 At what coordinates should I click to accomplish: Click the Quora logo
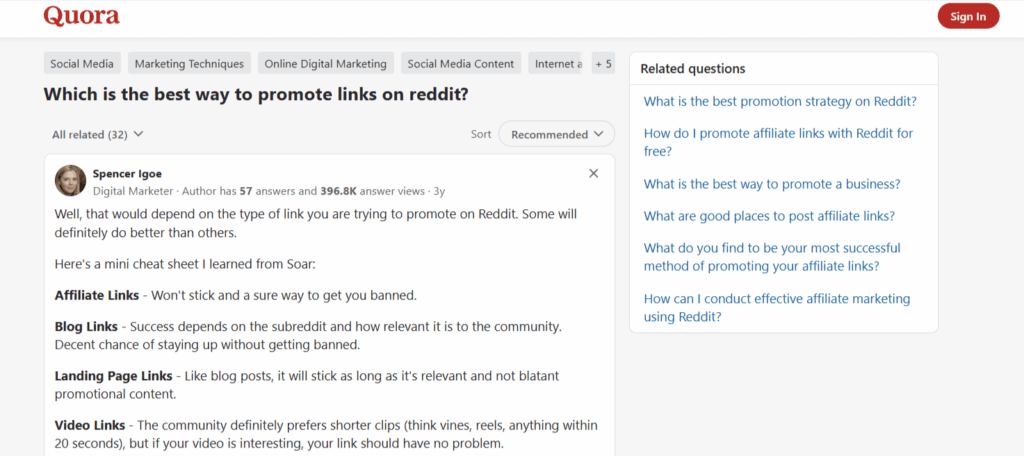81,16
